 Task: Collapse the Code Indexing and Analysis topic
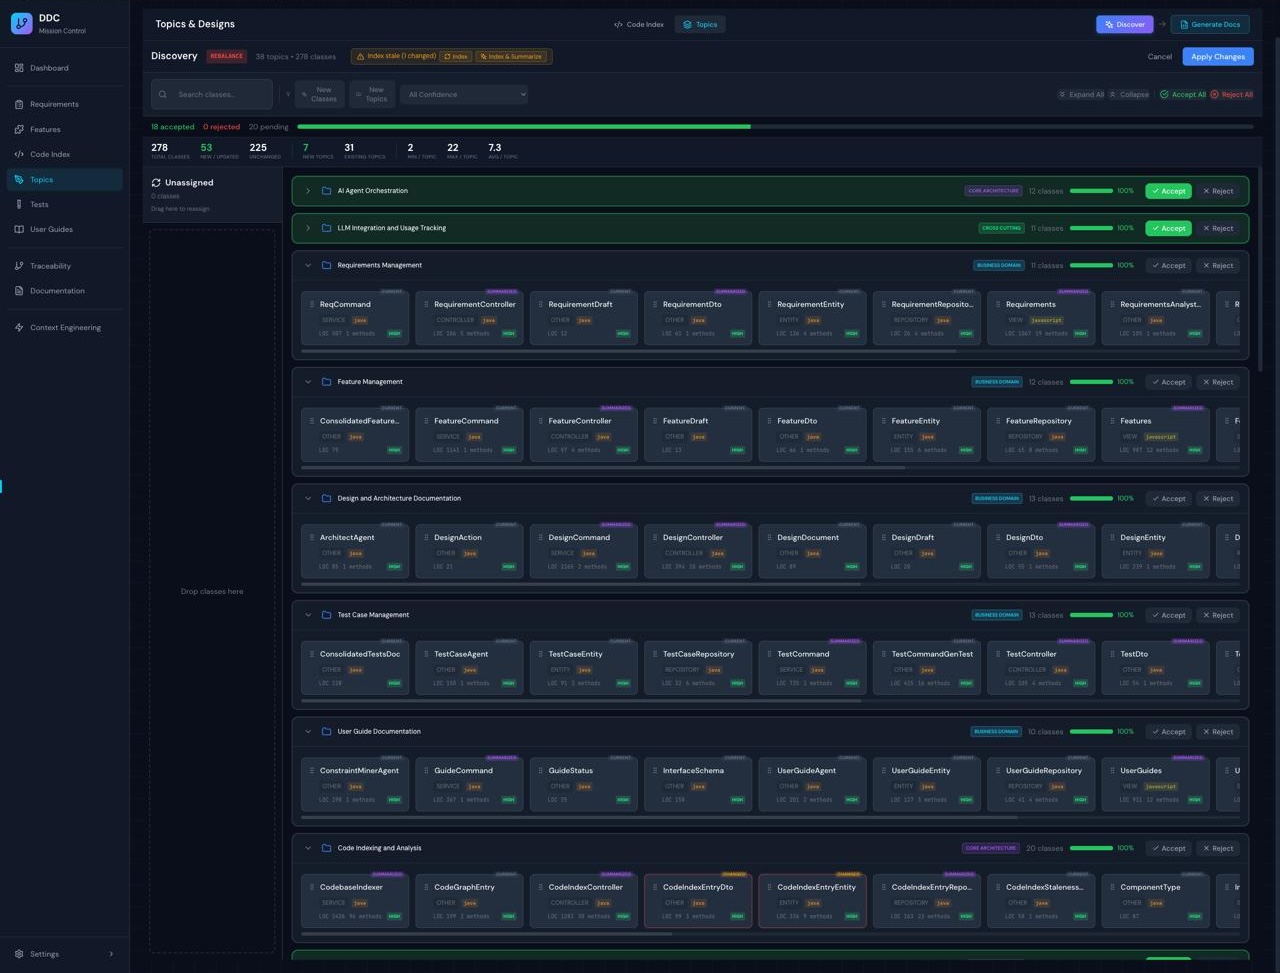click(x=308, y=848)
